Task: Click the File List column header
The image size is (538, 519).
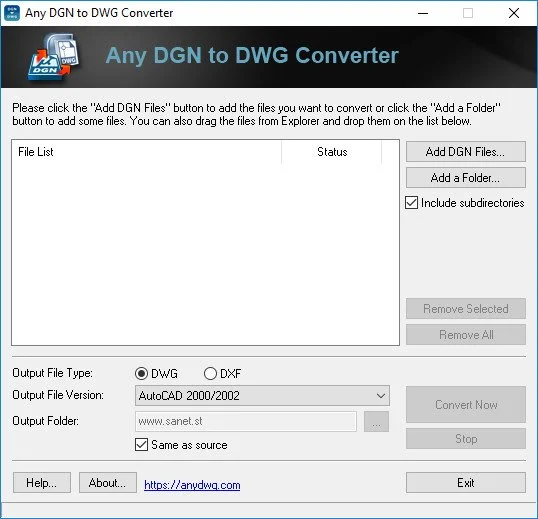Action: click(x=147, y=152)
